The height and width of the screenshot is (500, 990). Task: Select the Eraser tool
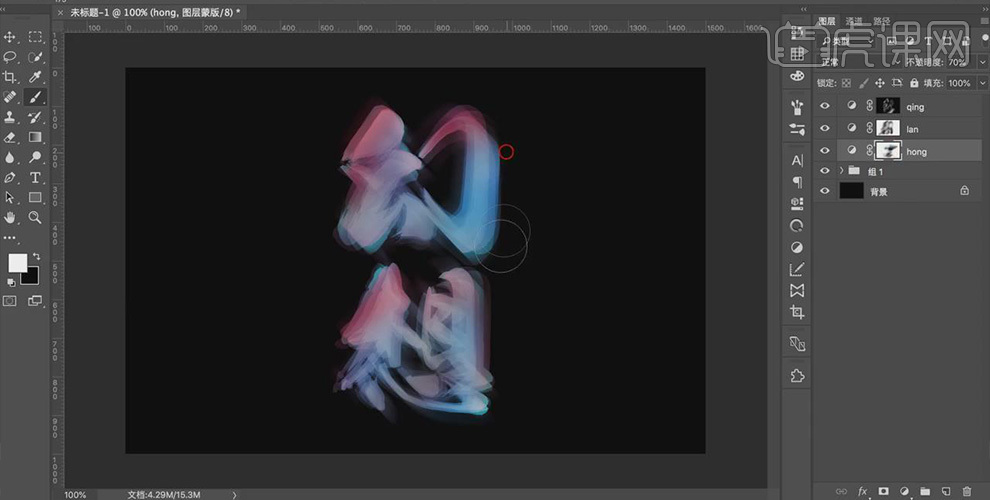coord(9,137)
